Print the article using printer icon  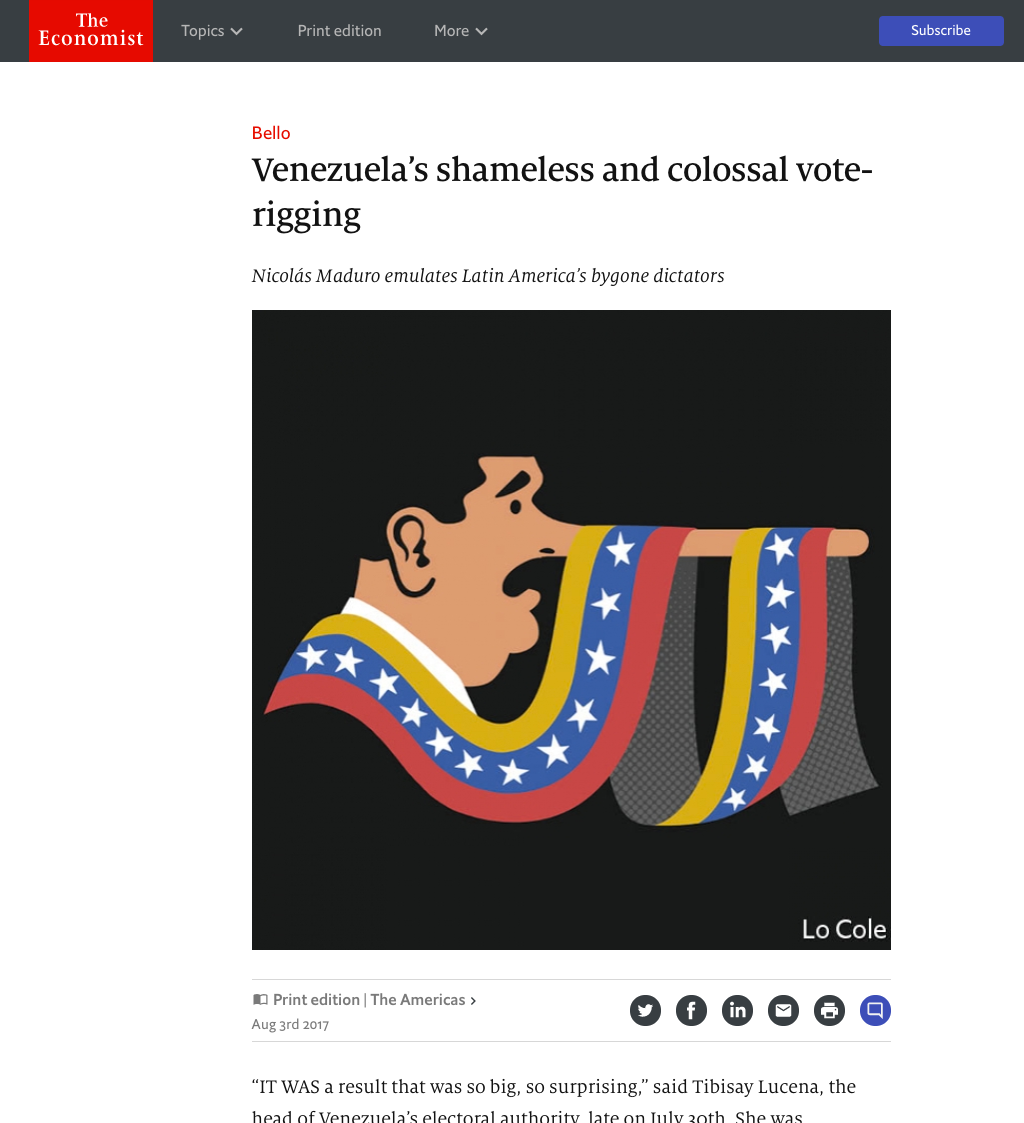click(829, 1011)
